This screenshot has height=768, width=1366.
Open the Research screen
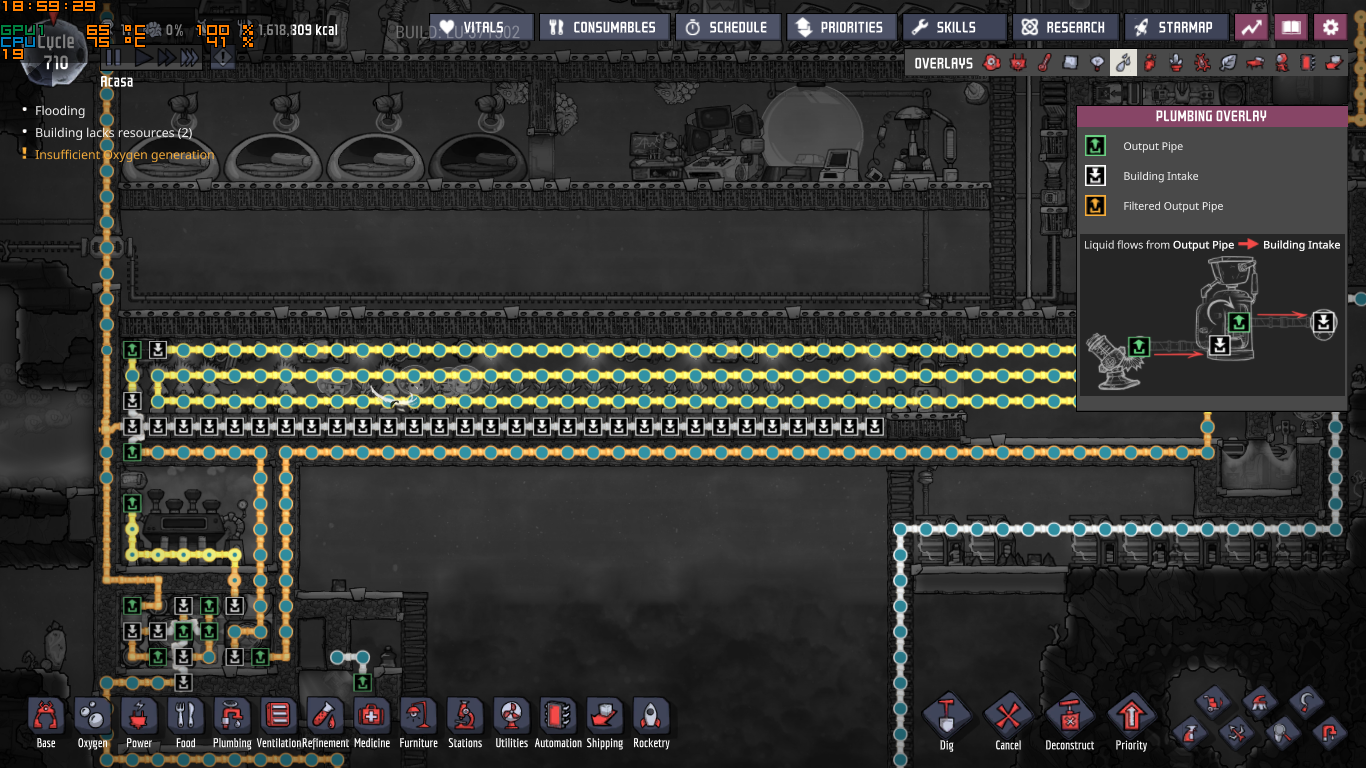pyautogui.click(x=1065, y=27)
